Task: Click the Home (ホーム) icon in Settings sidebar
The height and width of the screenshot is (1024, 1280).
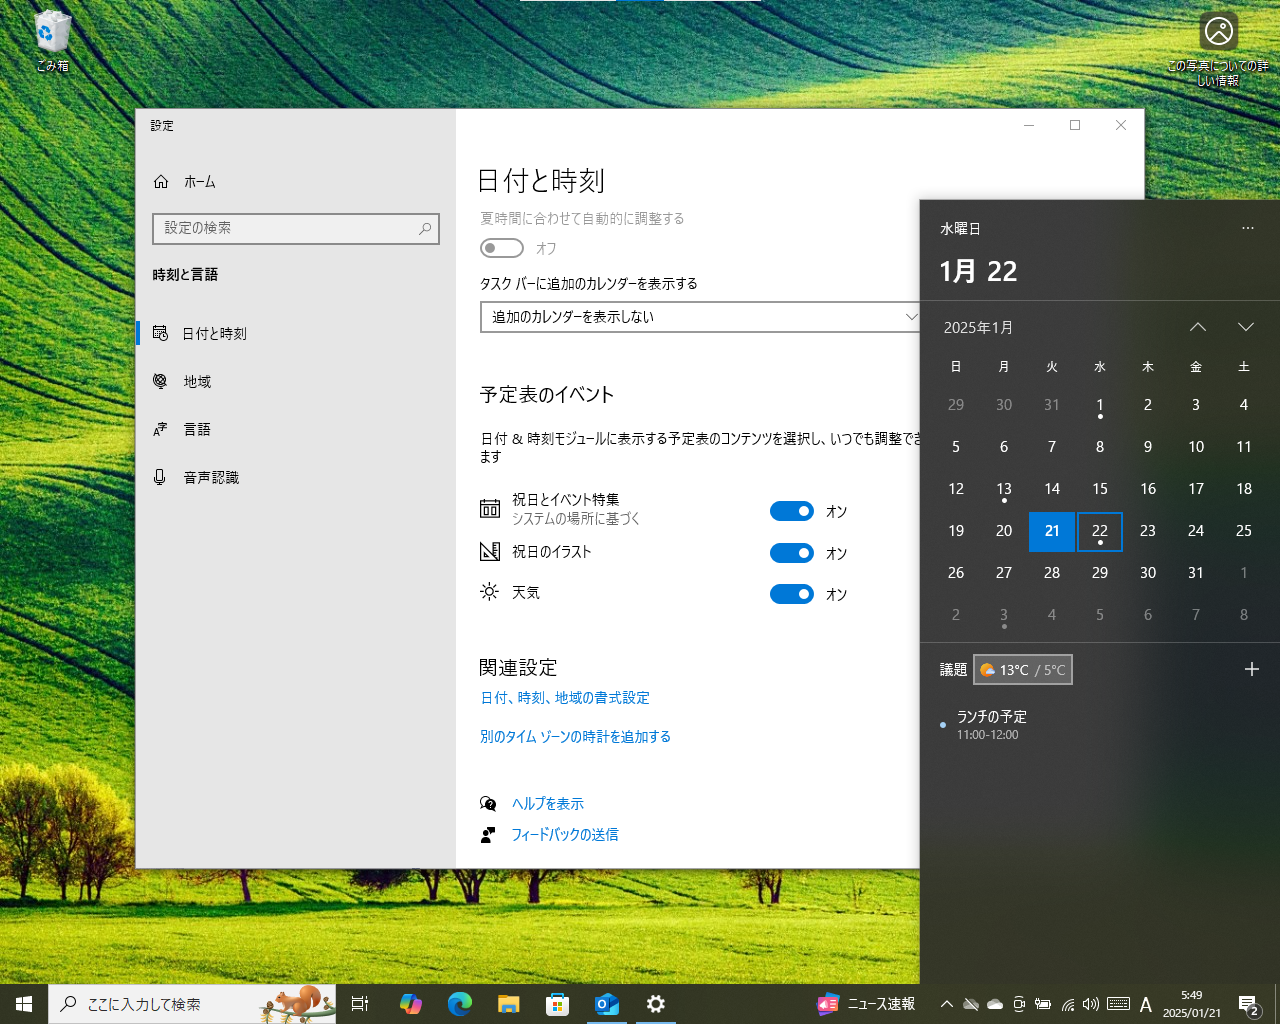Action: point(161,182)
